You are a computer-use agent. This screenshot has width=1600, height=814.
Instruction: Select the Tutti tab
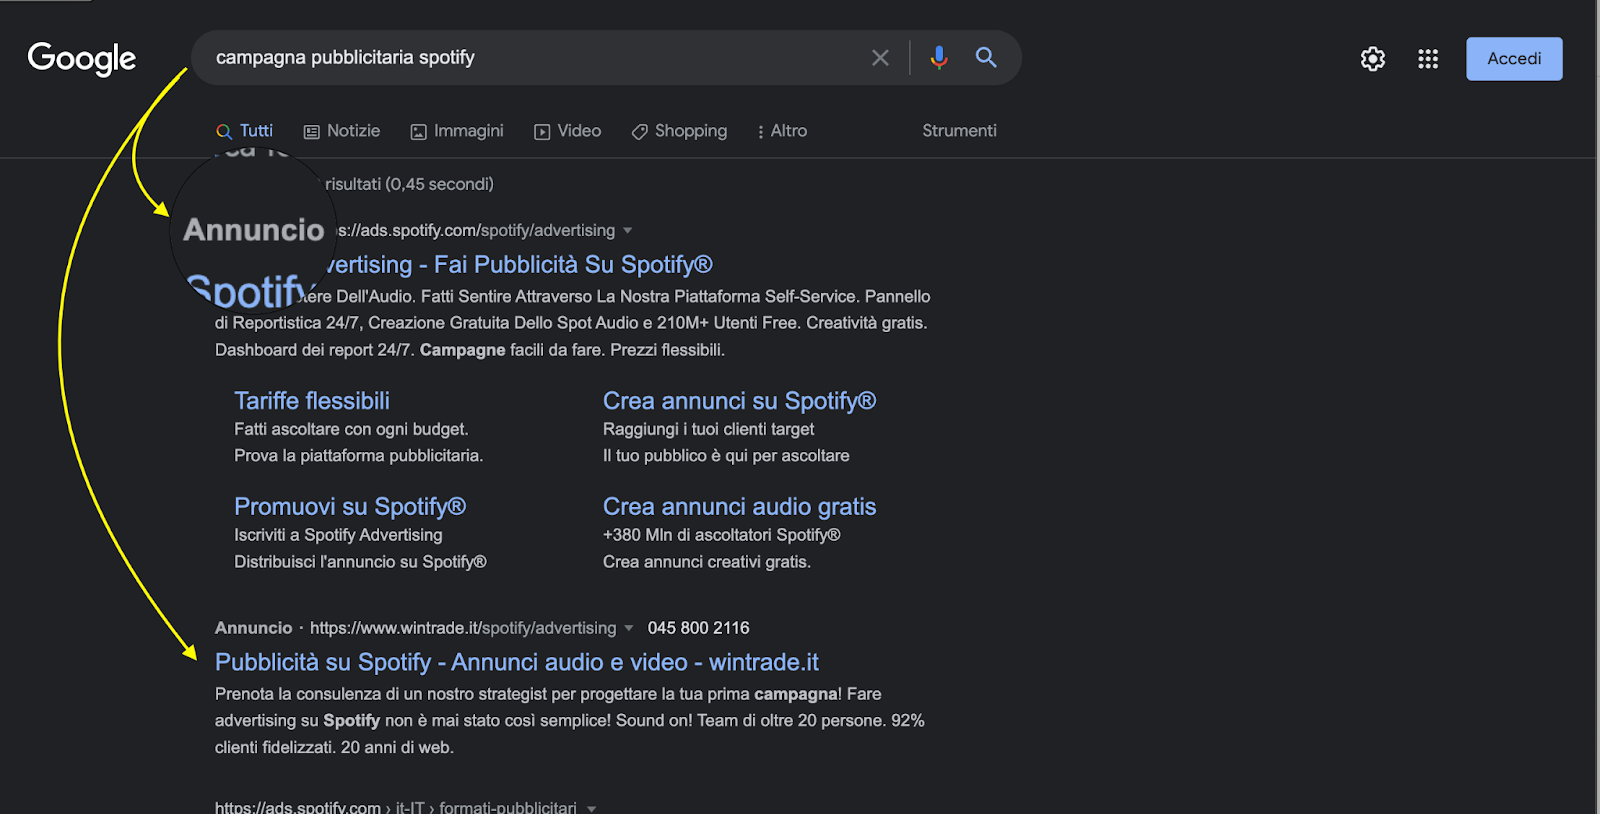tap(244, 131)
